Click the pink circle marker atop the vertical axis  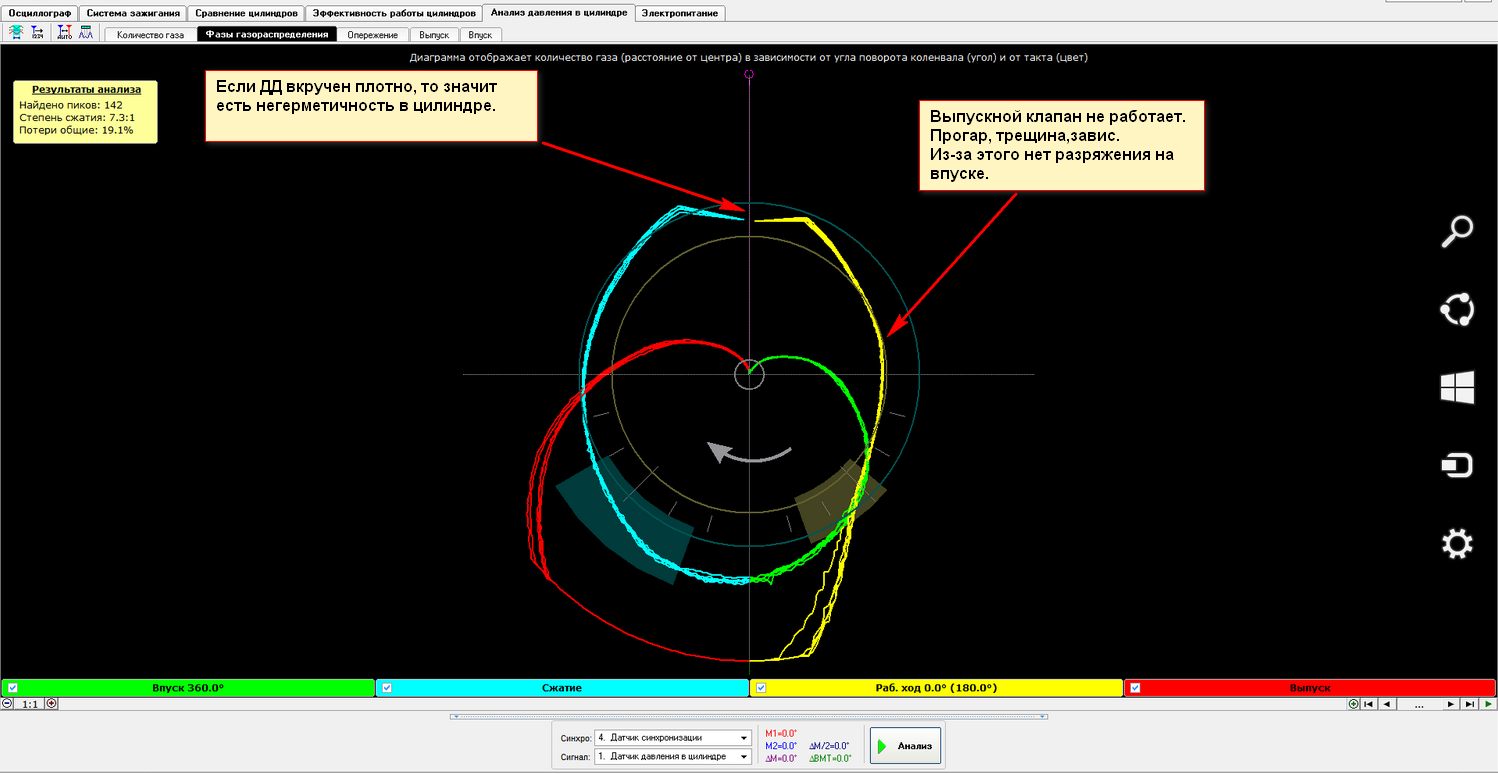749,74
